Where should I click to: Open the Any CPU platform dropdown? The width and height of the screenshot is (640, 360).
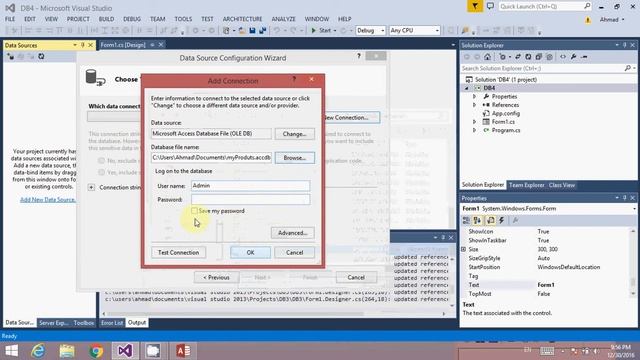pyautogui.click(x=414, y=31)
